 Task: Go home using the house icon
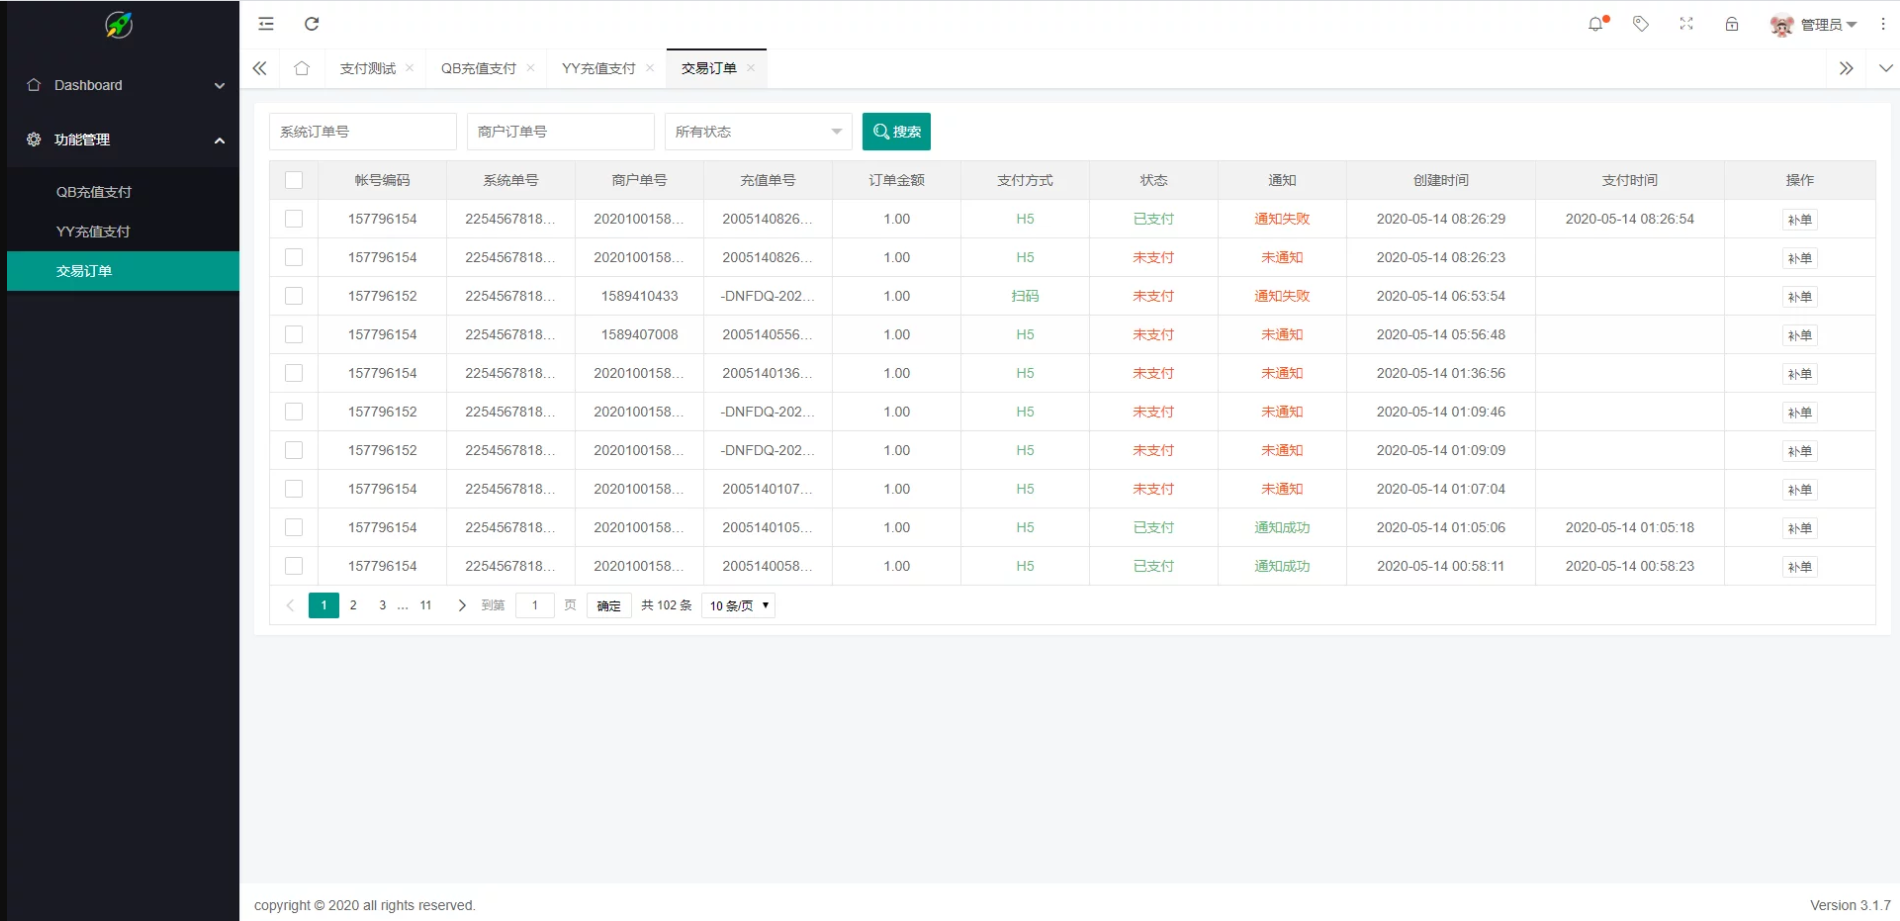click(303, 67)
